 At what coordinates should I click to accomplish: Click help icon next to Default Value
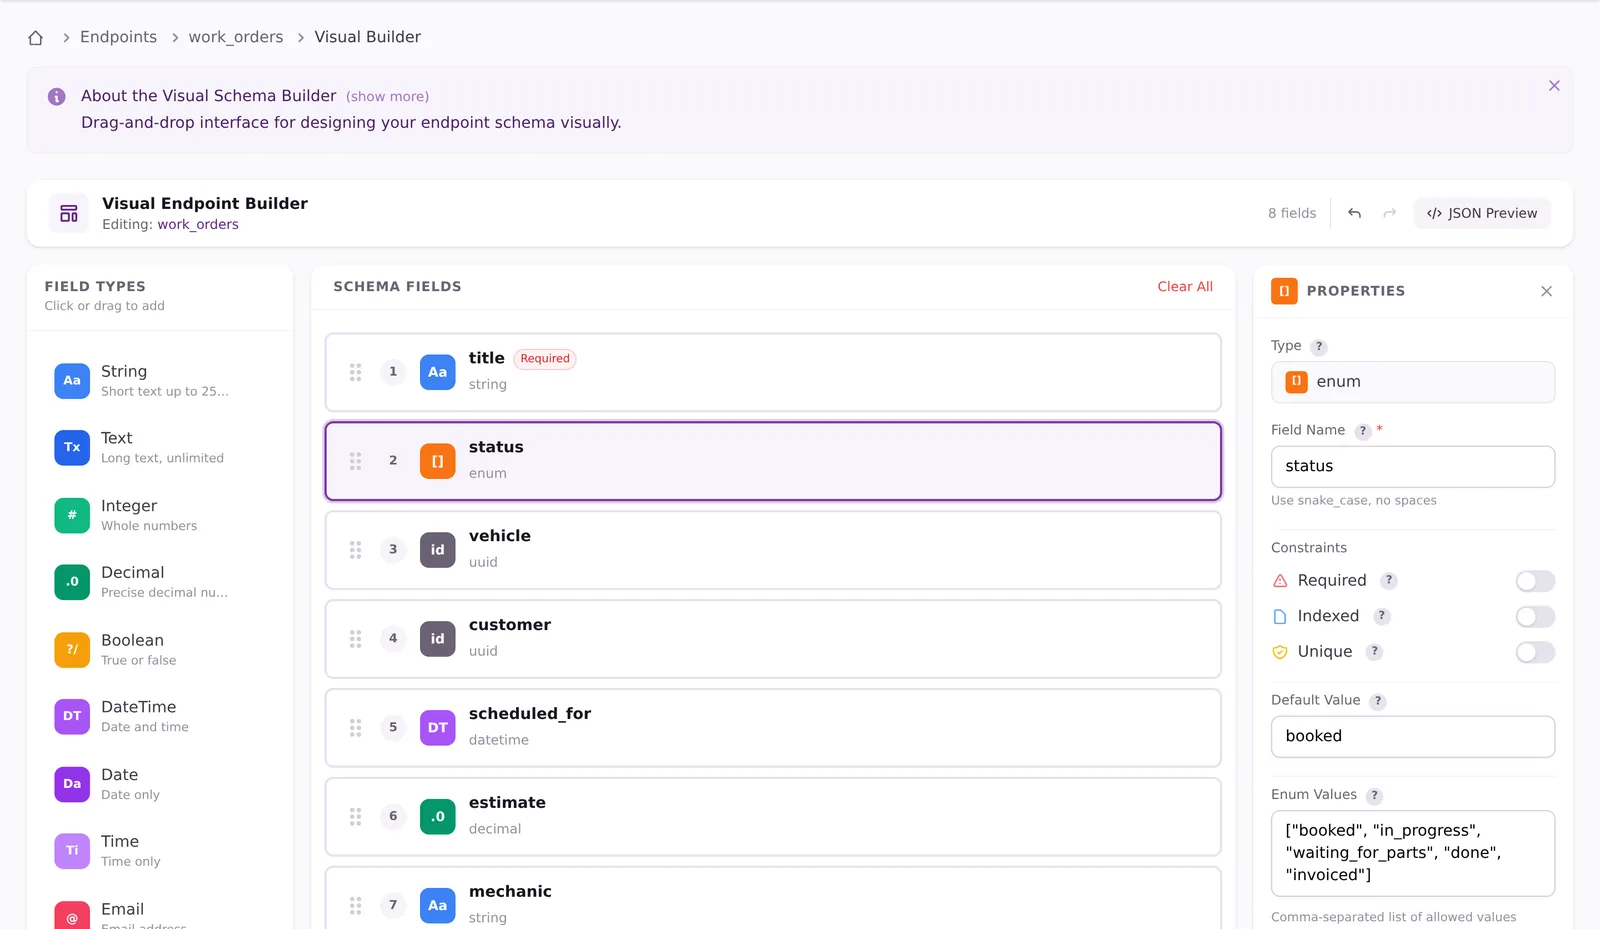[x=1377, y=701]
